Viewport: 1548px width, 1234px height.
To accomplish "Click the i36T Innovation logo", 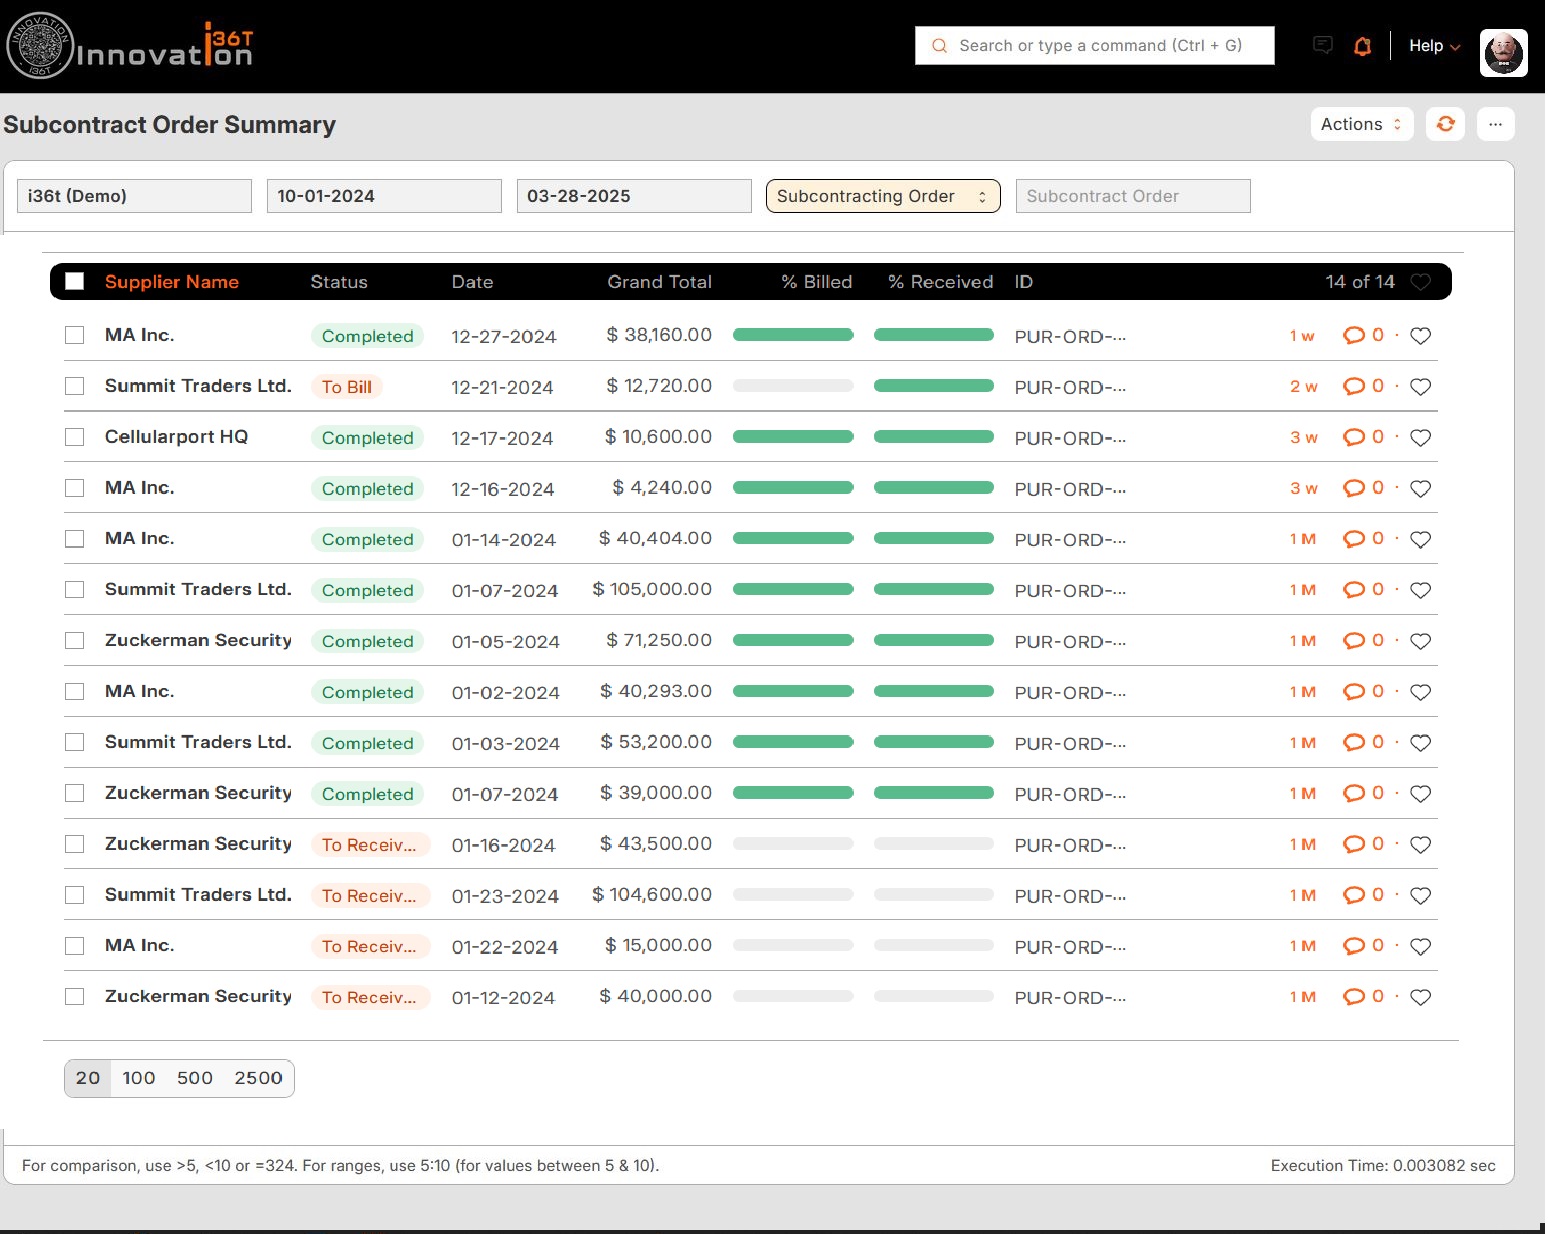I will click(x=130, y=46).
